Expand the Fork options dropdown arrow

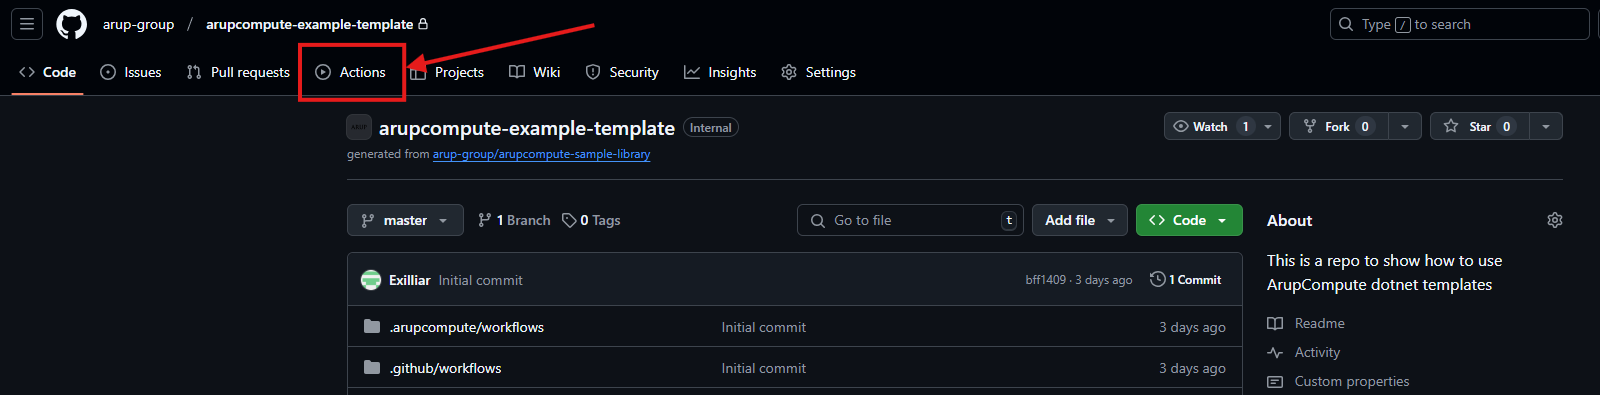tap(1405, 126)
